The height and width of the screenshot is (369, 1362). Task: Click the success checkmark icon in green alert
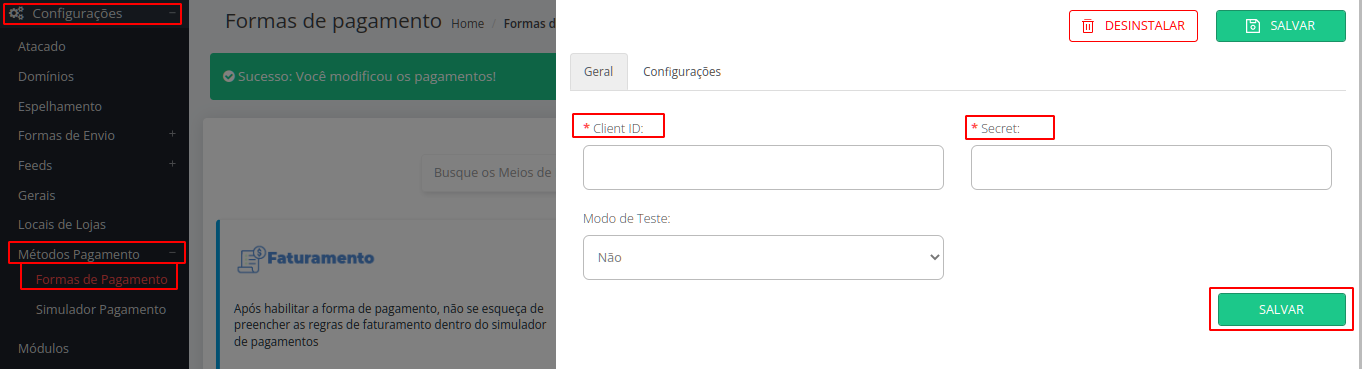coord(229,76)
